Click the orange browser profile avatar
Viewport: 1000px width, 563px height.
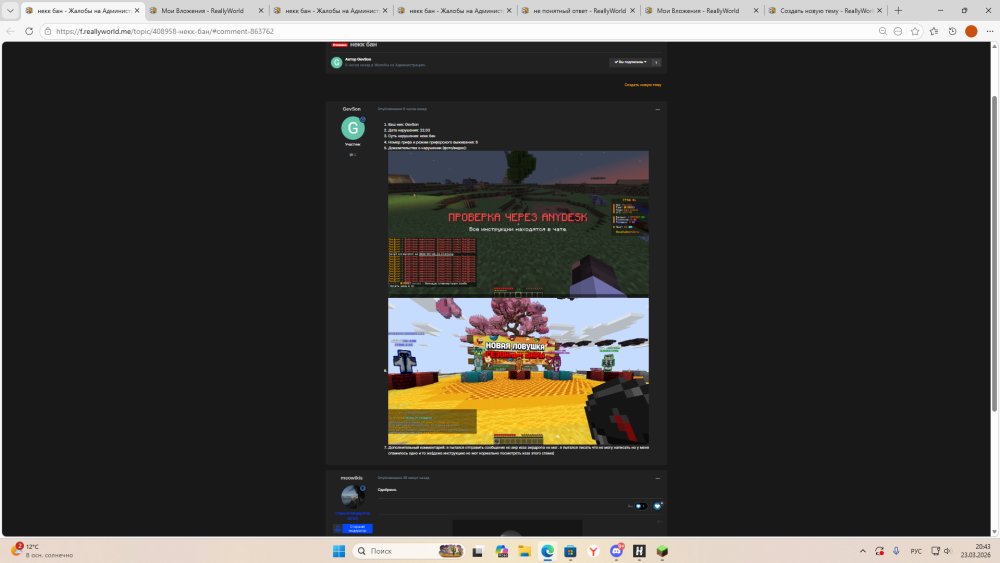click(971, 31)
